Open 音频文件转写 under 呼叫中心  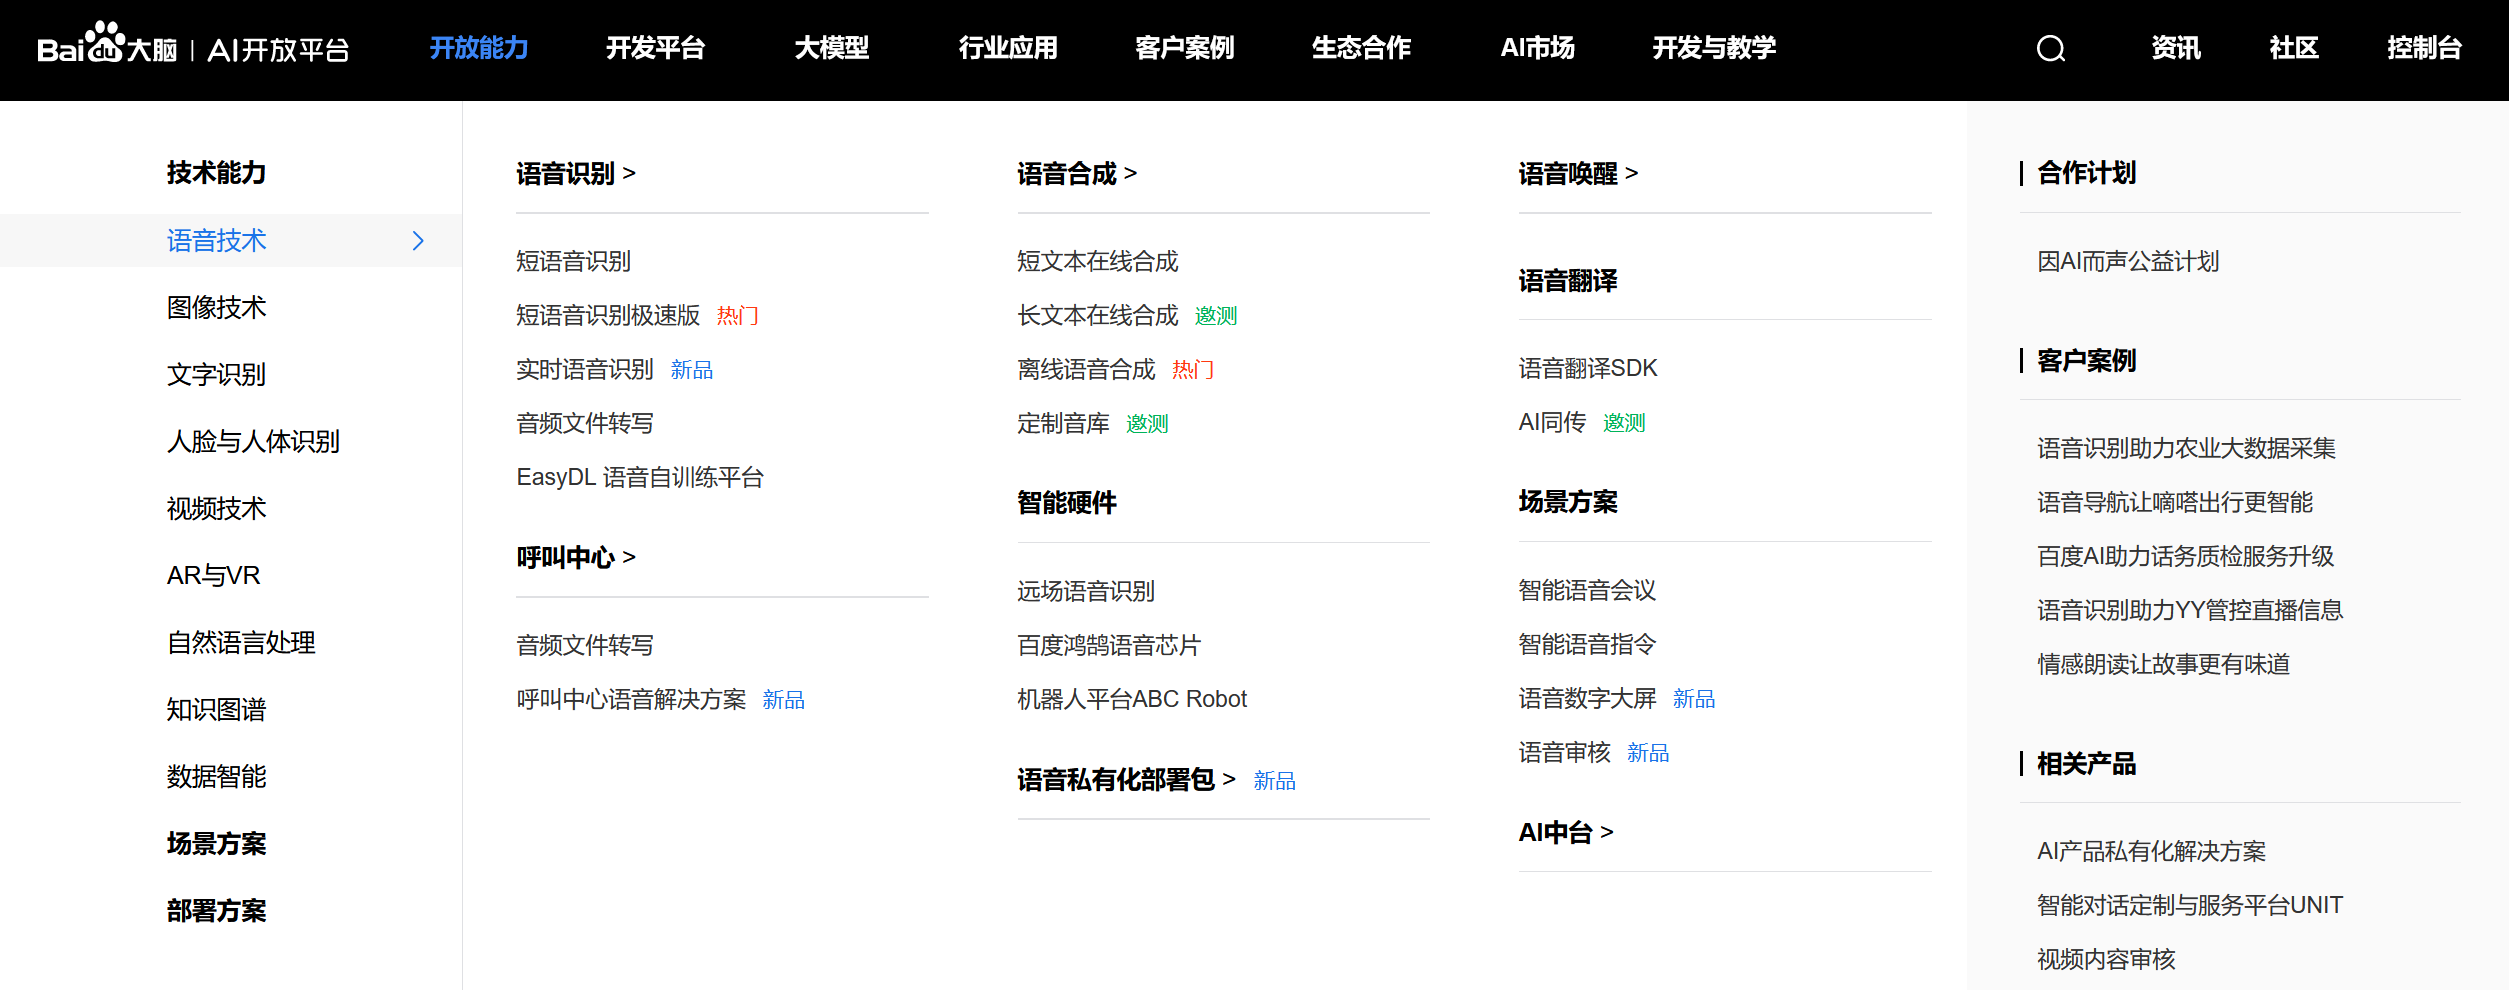585,646
